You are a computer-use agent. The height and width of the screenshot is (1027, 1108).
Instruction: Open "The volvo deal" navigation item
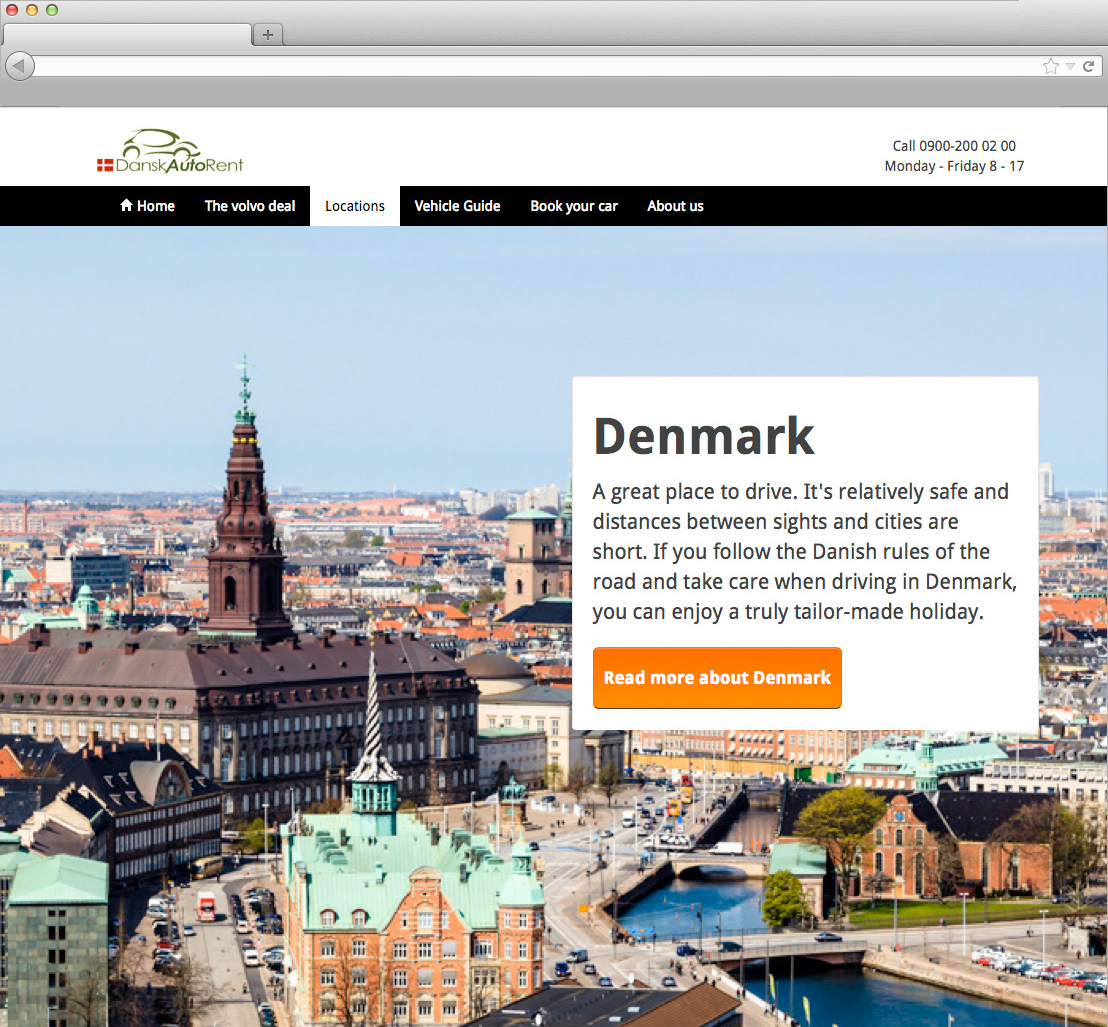[250, 206]
